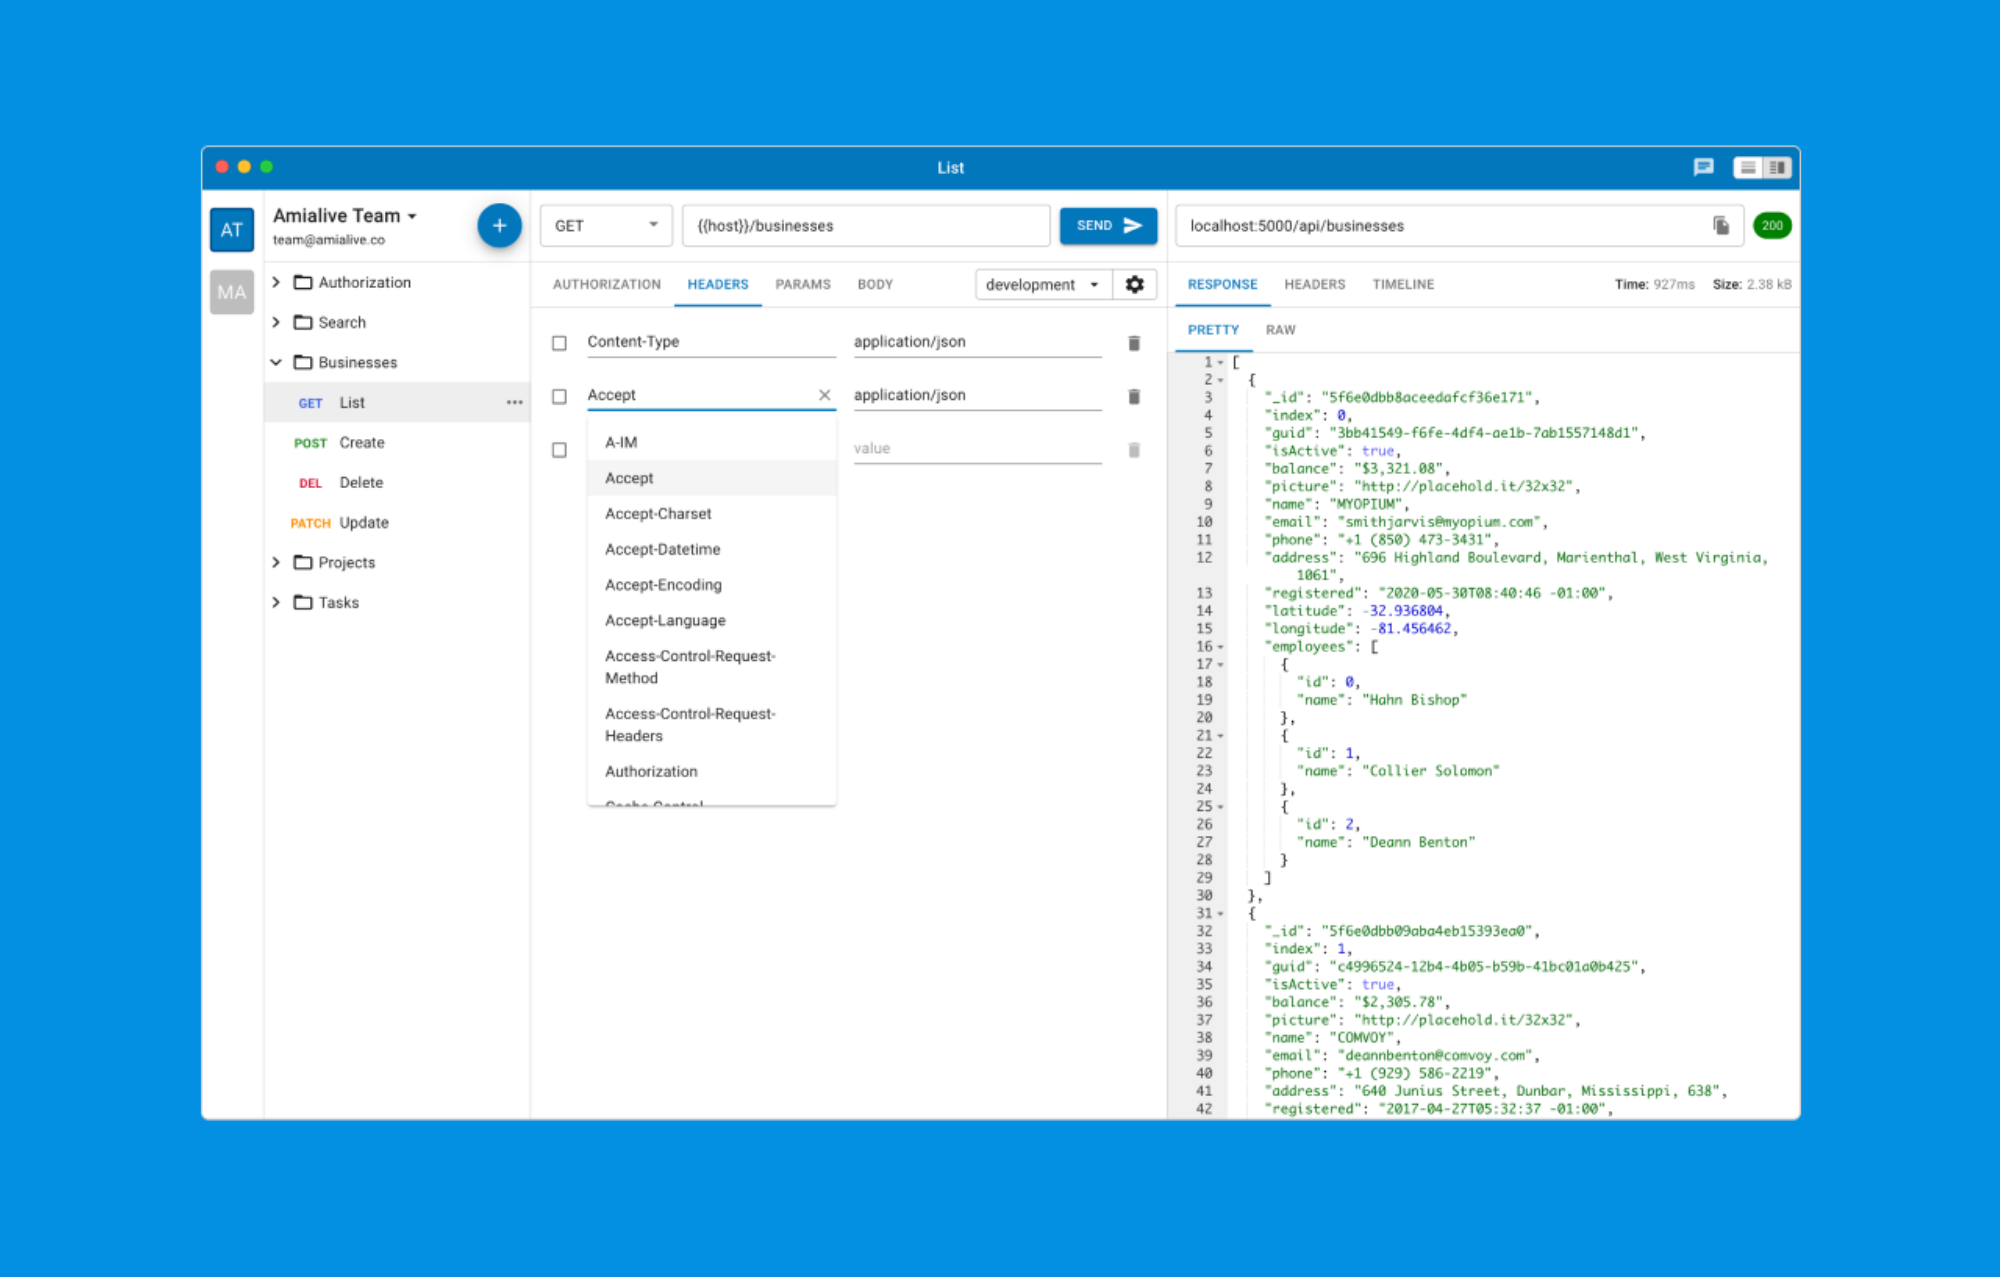The width and height of the screenshot is (2000, 1277).
Task: Select Accept-Encoding from suggestions
Action: (712, 585)
